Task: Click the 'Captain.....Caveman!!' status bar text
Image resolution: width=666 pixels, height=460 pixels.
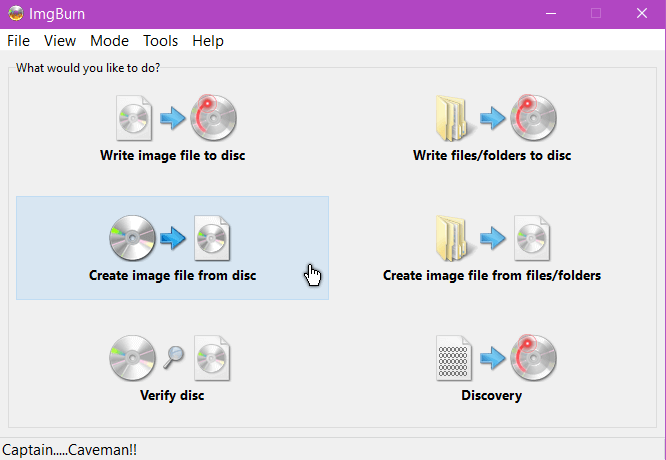Action: tap(70, 450)
